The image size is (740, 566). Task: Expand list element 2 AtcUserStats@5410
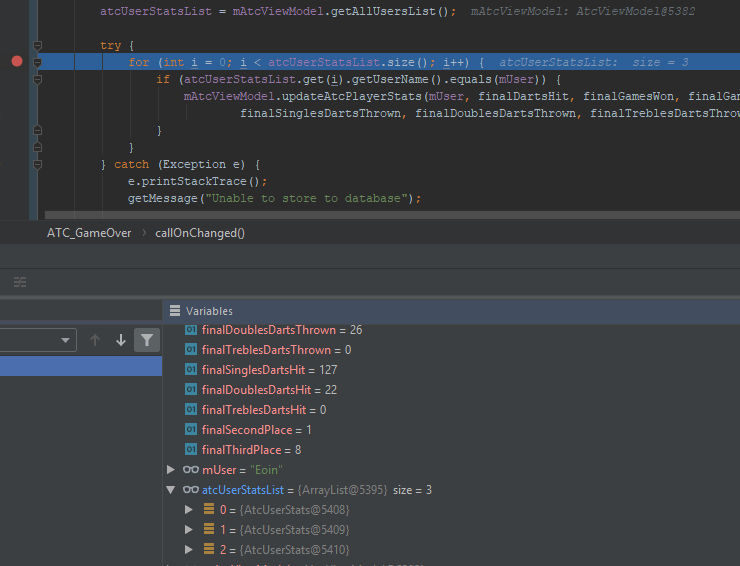click(189, 549)
